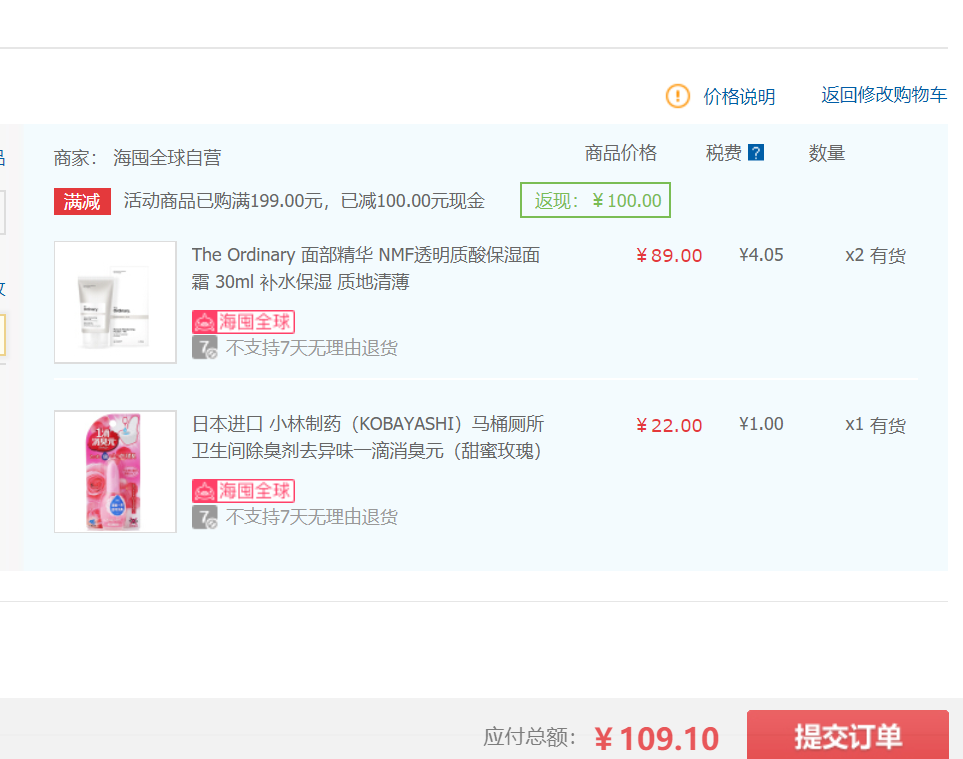Click the x1 有货 quantity text

tap(875, 425)
